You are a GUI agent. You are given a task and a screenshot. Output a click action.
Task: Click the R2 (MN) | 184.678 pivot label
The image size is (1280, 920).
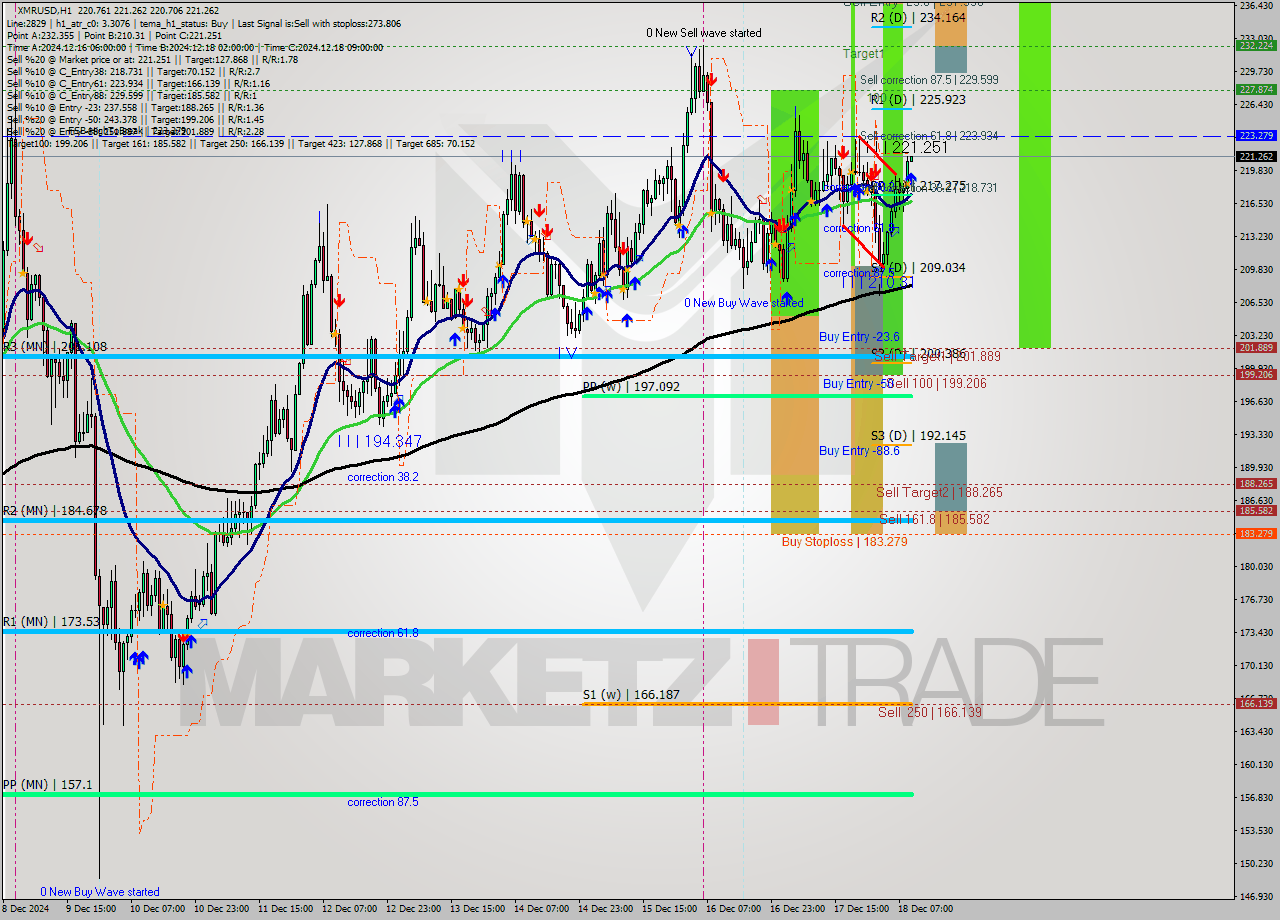[54, 511]
